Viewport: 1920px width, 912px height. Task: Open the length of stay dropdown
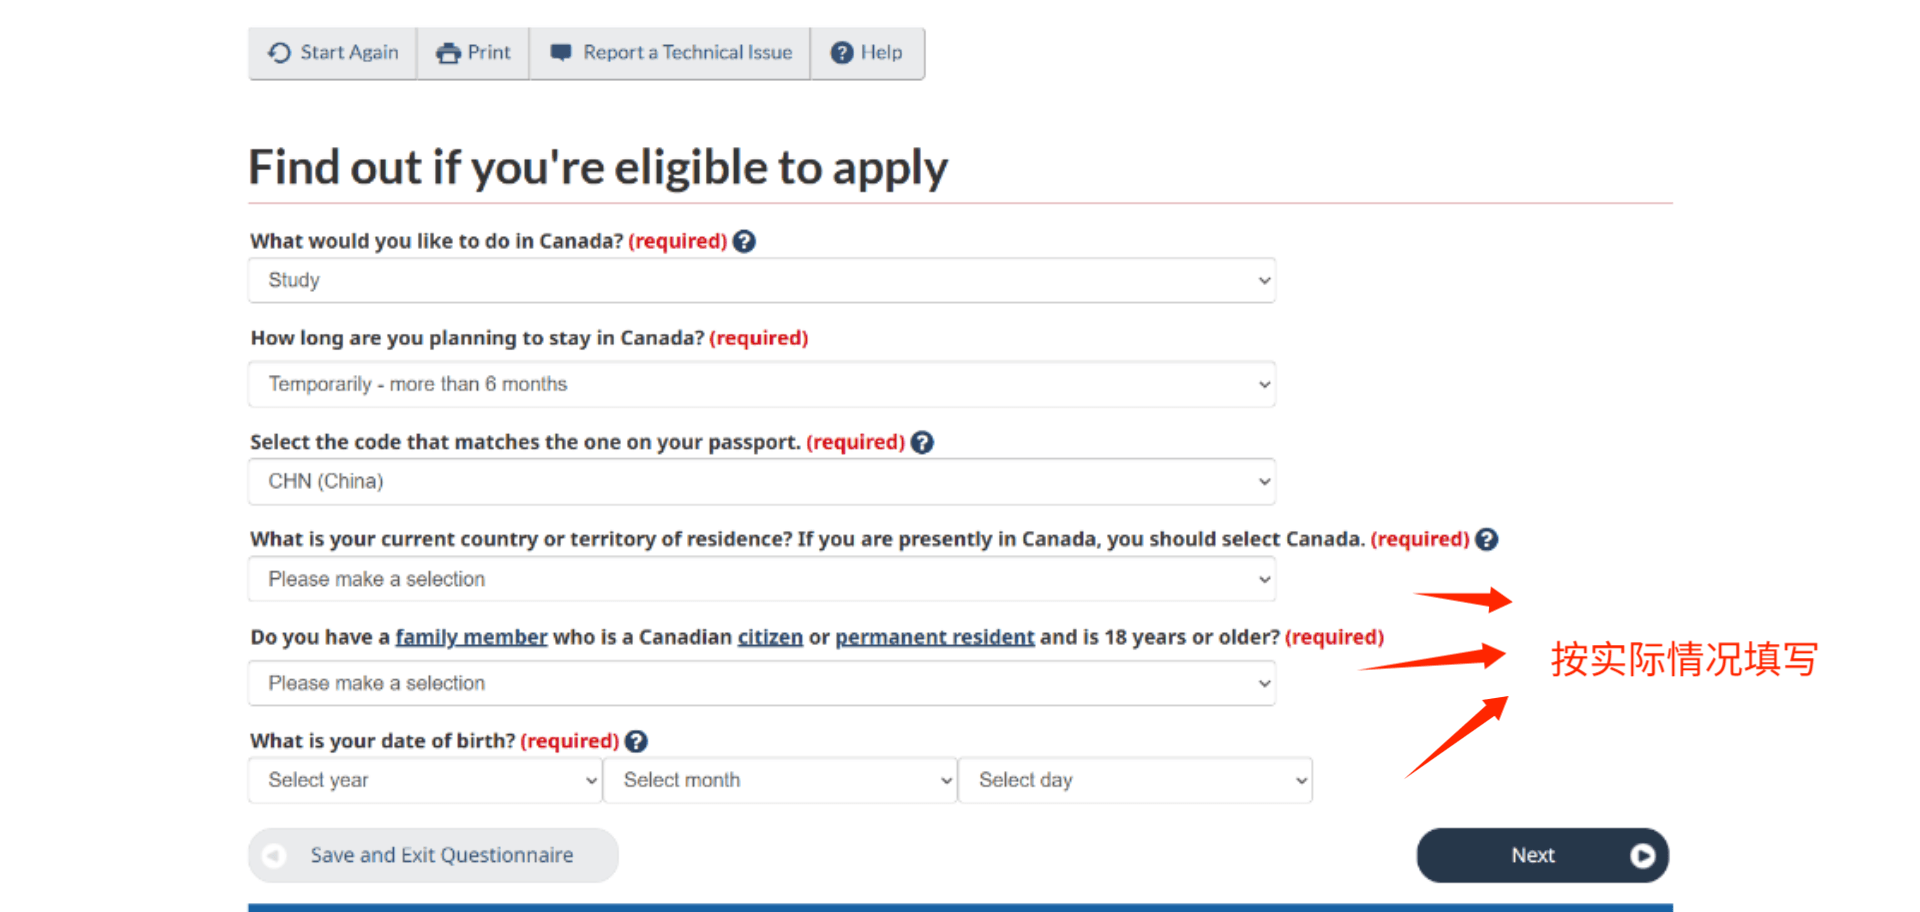762,384
